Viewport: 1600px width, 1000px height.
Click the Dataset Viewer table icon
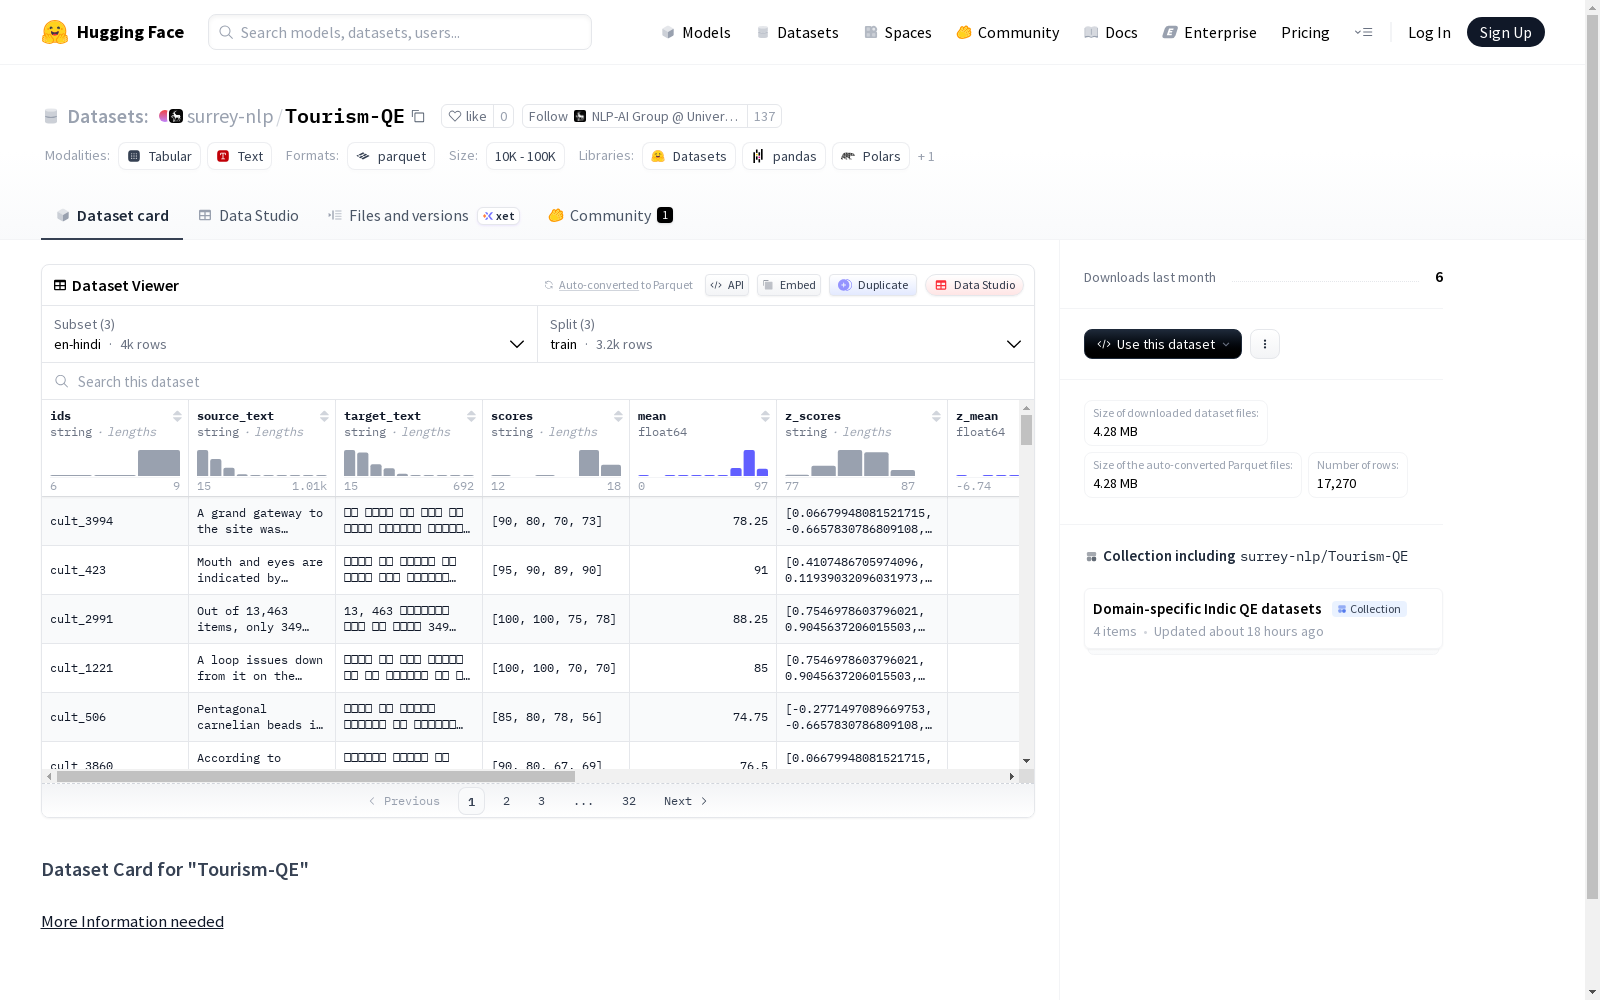coord(60,285)
